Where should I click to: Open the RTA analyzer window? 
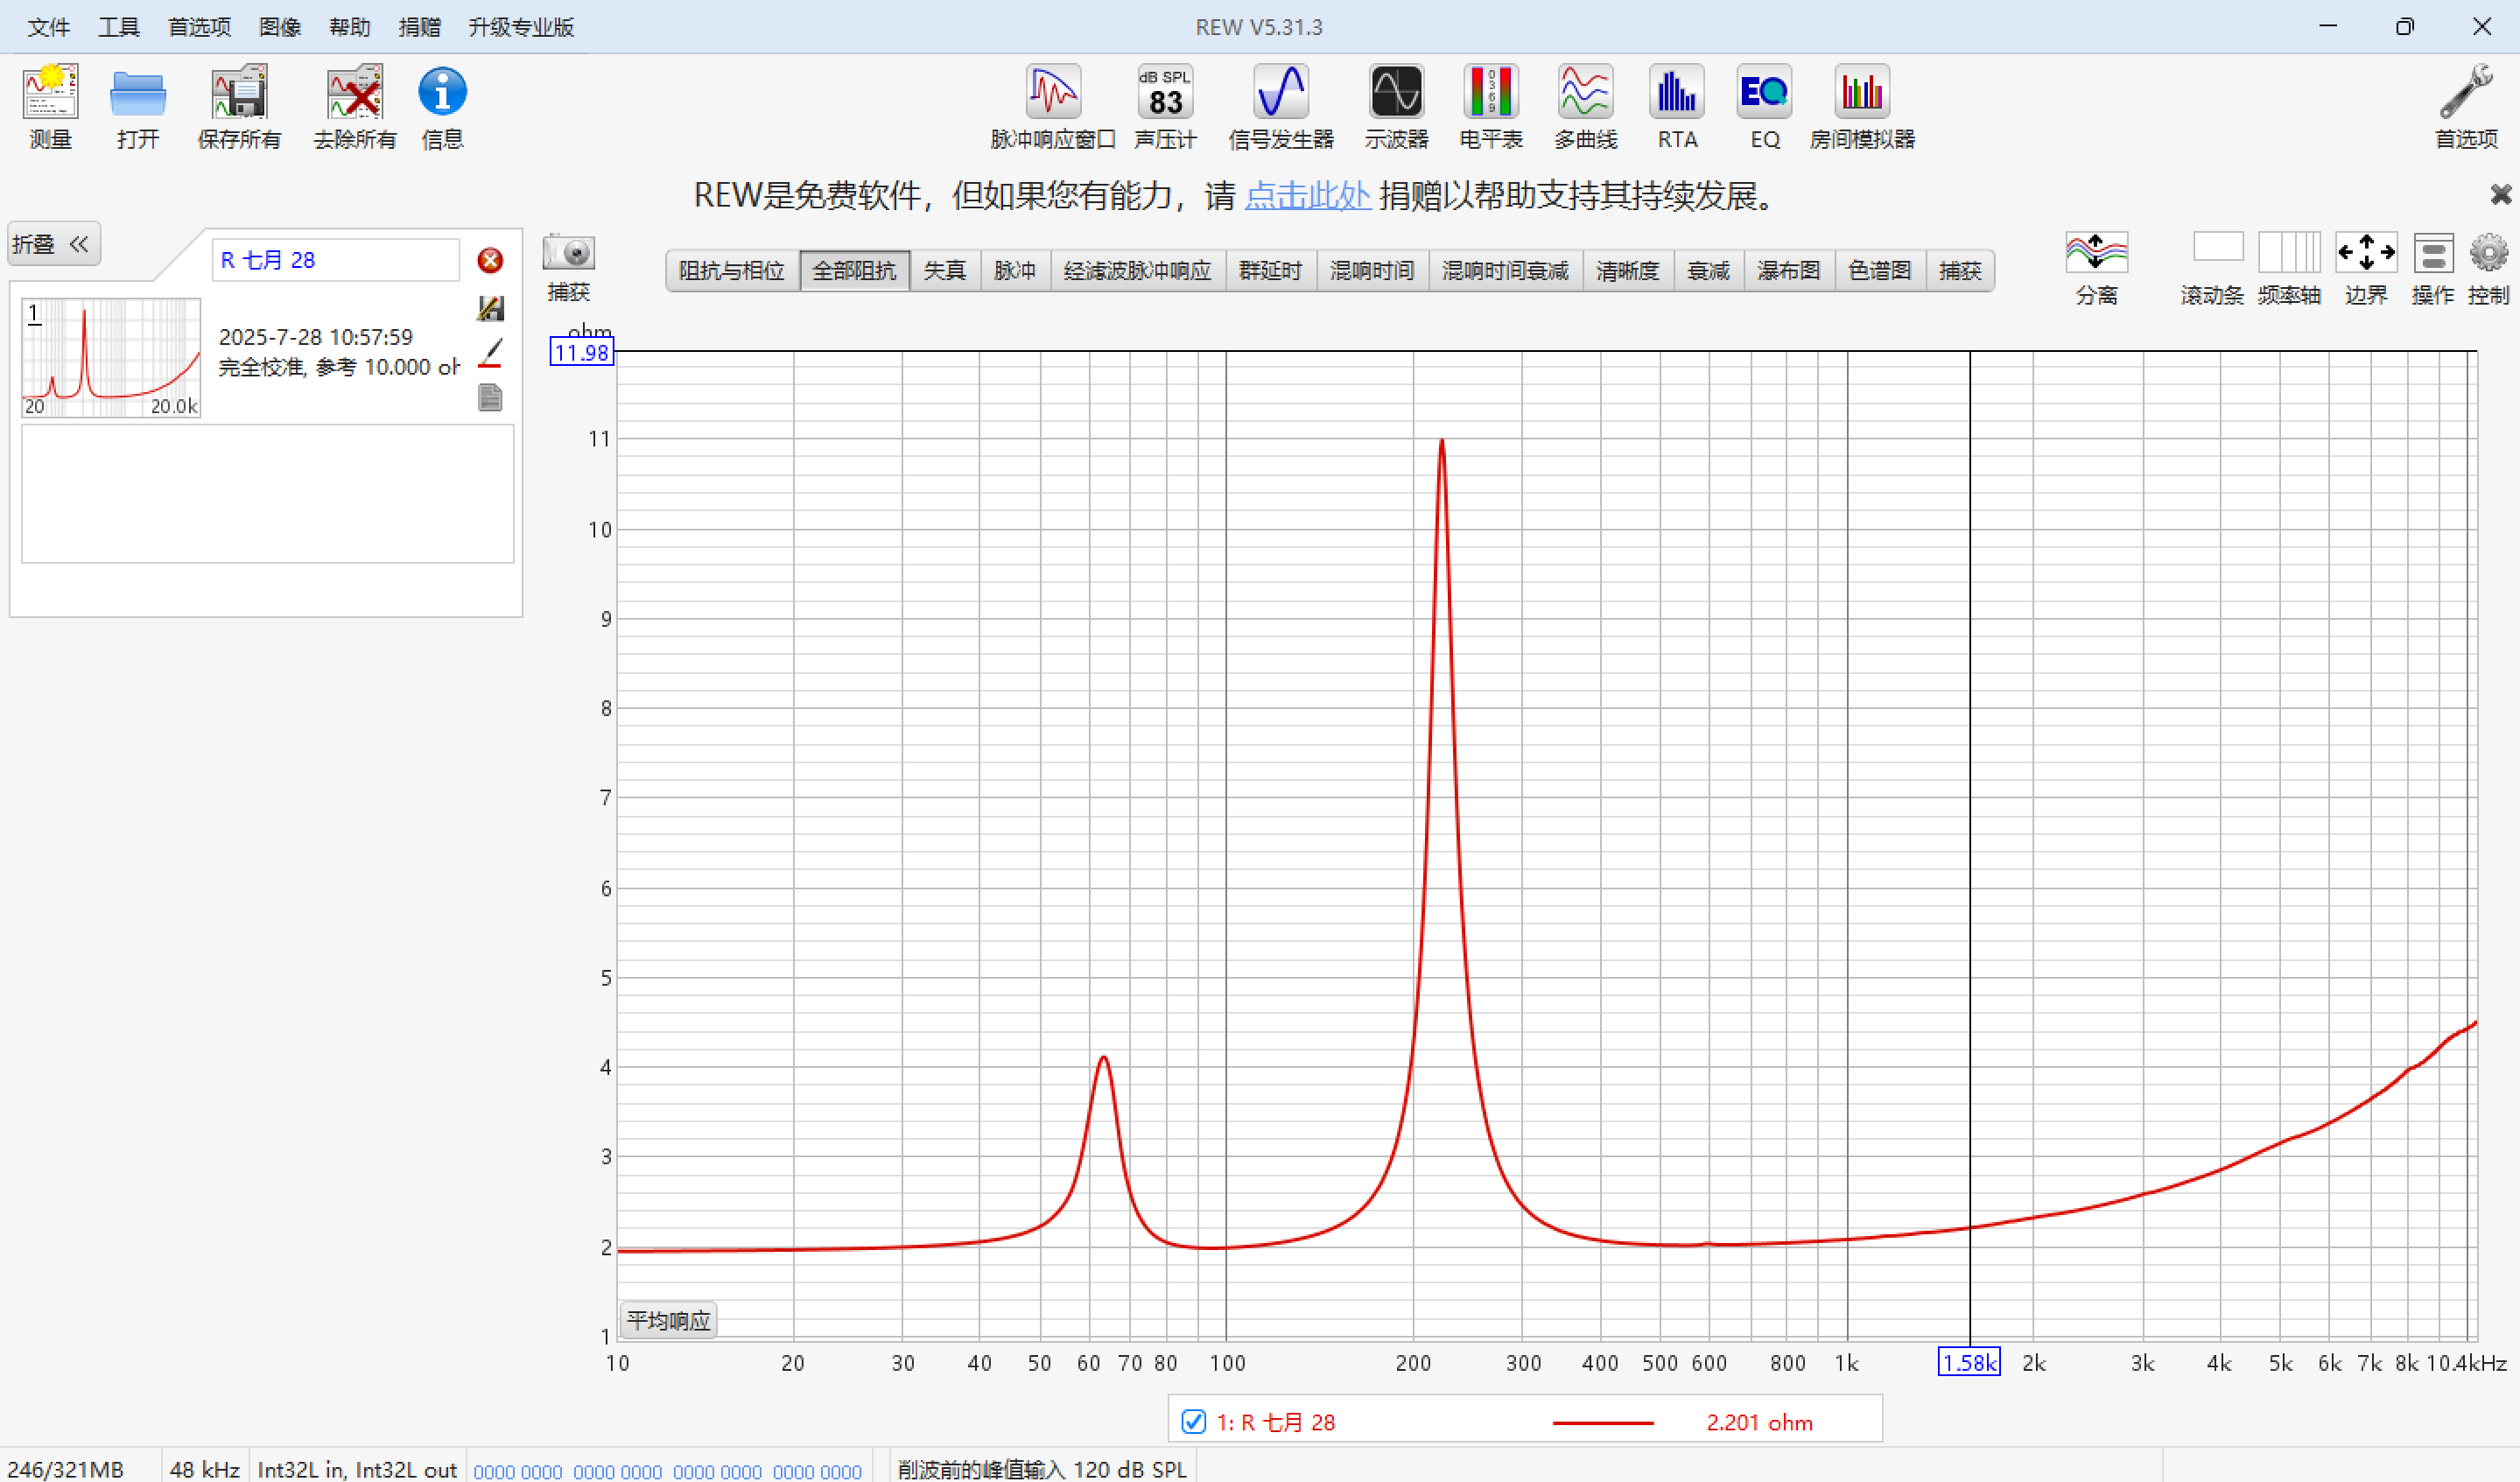click(x=1677, y=92)
